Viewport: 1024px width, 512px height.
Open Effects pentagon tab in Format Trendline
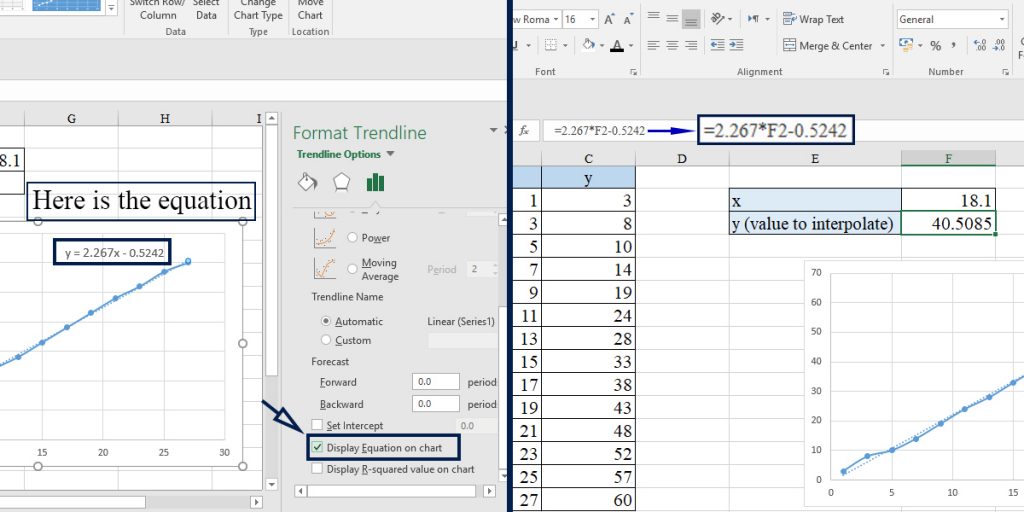(x=342, y=182)
